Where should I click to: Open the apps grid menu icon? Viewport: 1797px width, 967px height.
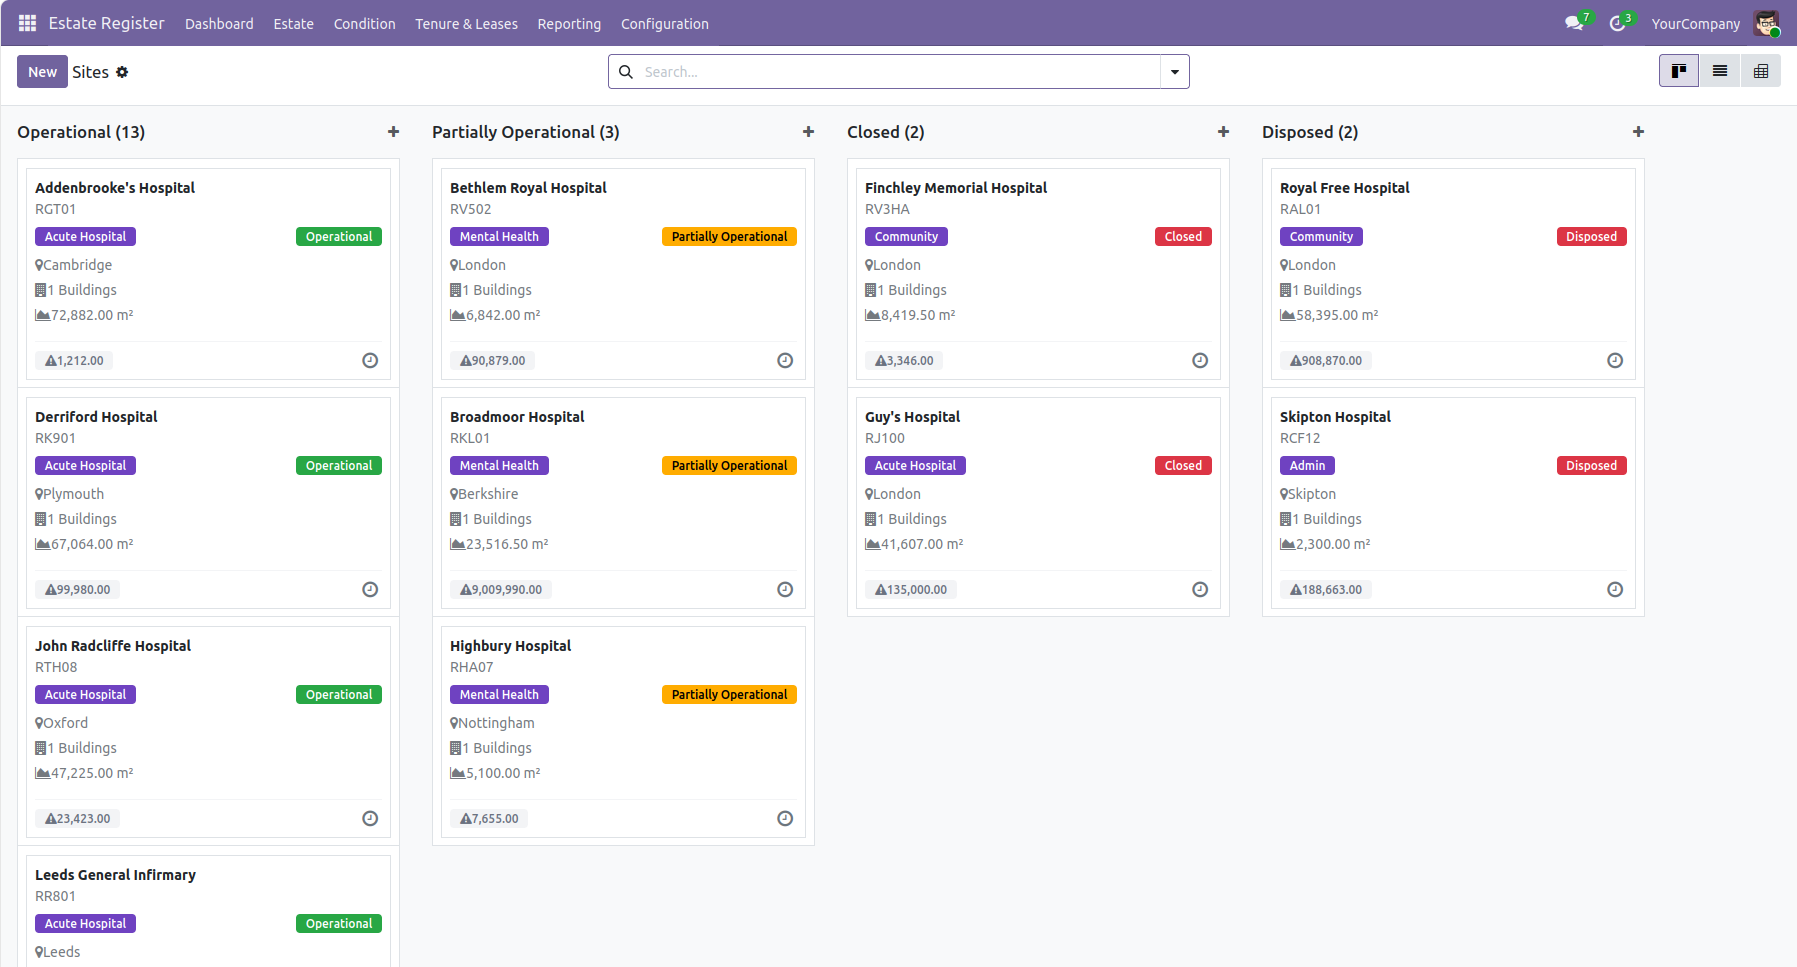point(27,23)
